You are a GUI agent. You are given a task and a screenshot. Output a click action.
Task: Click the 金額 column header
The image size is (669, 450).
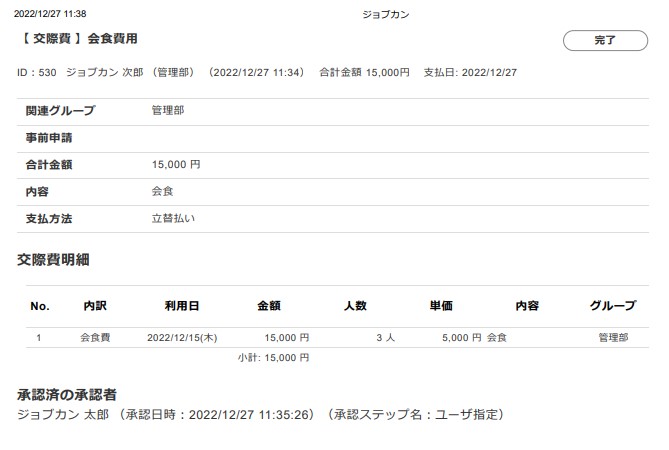269,306
